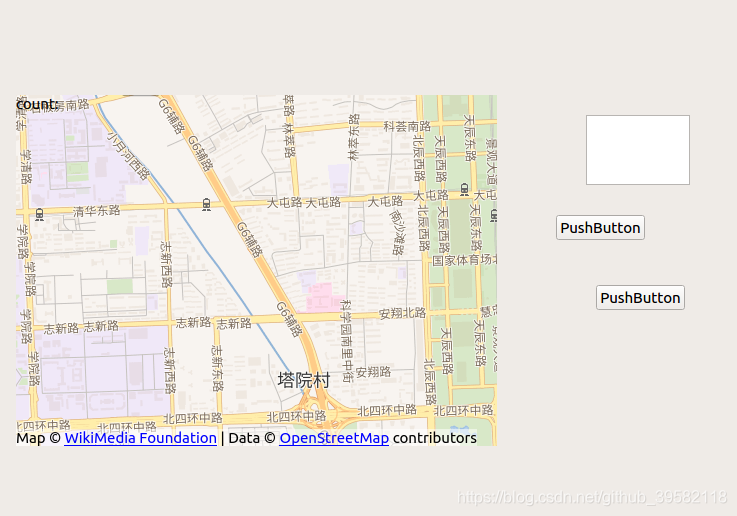Click the subway icon next to G6辅路 crossing
This screenshot has height=516, width=737.
(x=206, y=204)
